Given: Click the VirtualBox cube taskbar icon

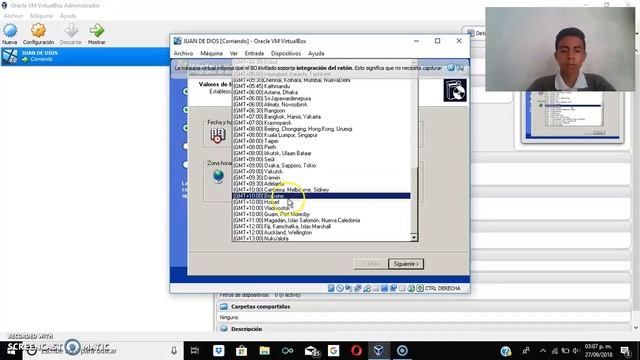Looking at the screenshot, I should click(379, 351).
